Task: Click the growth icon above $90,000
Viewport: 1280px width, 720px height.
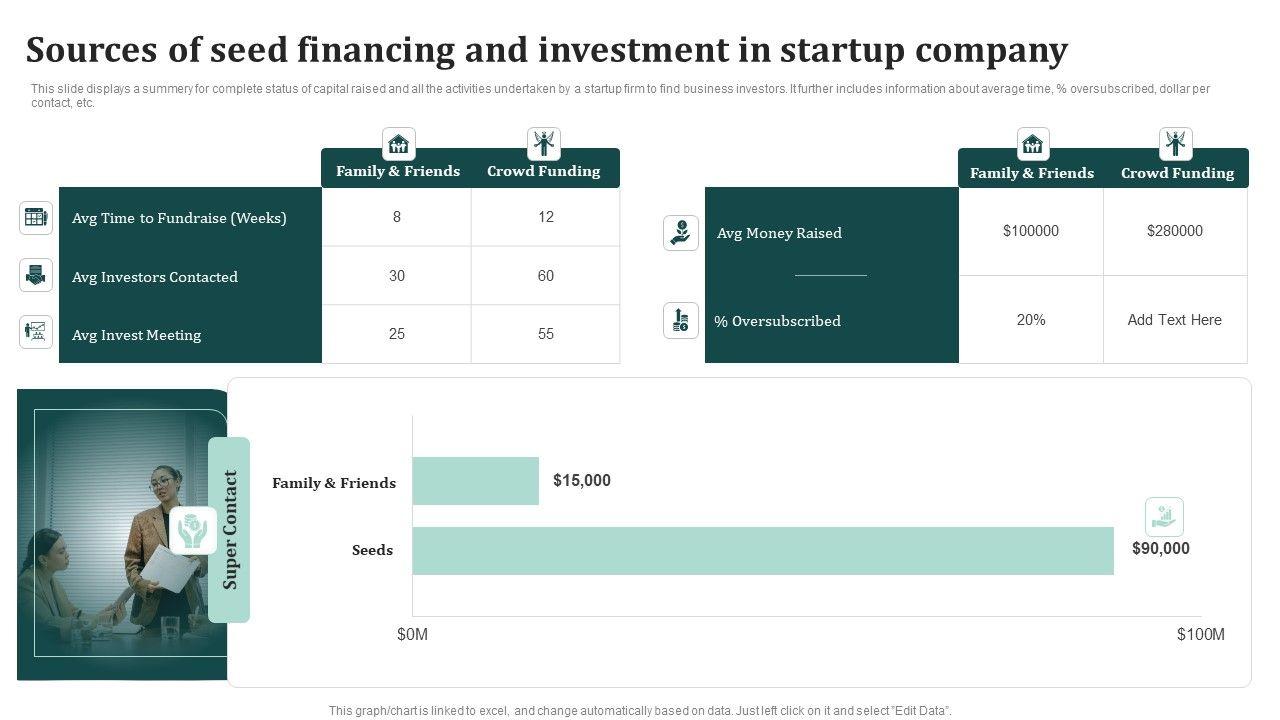Action: (x=1163, y=517)
